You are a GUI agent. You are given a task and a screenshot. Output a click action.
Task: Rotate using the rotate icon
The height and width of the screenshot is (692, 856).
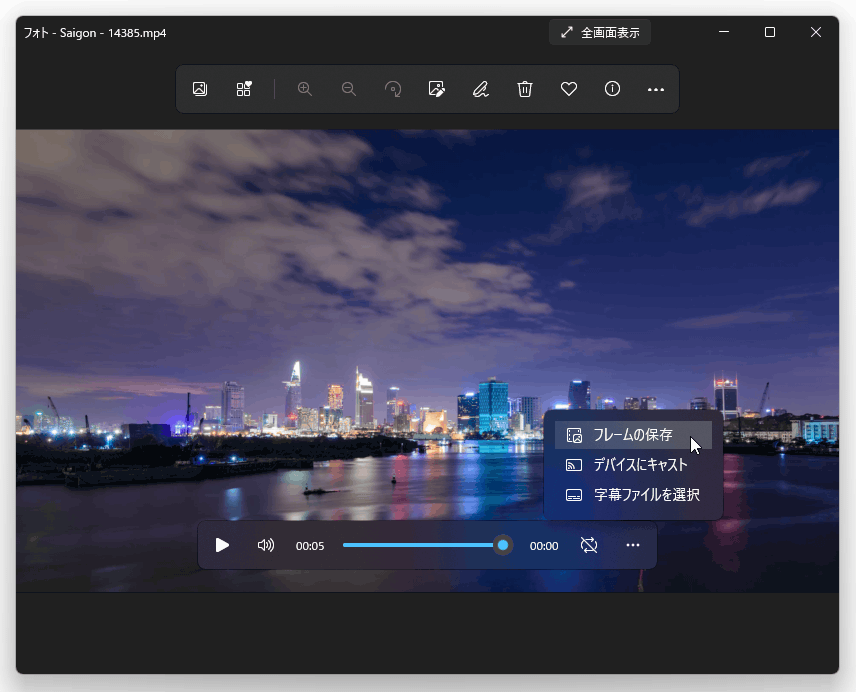point(393,89)
